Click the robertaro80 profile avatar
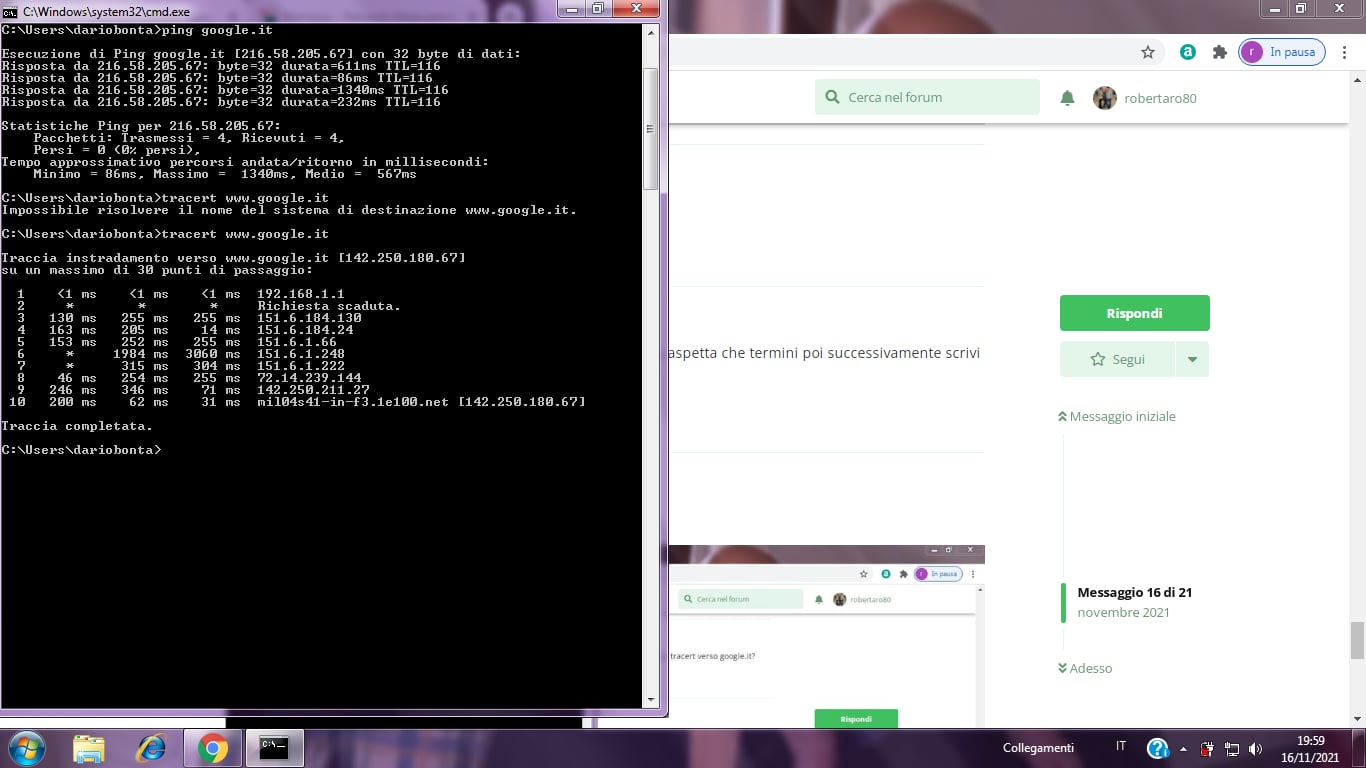Screen dimensions: 1366x768 pos(1104,98)
